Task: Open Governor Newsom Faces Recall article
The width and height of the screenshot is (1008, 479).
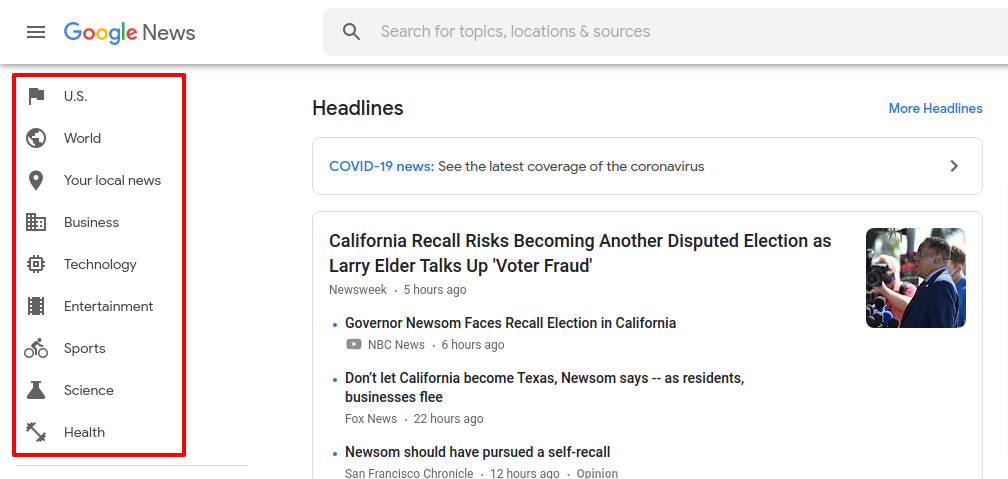Action: 510,323
